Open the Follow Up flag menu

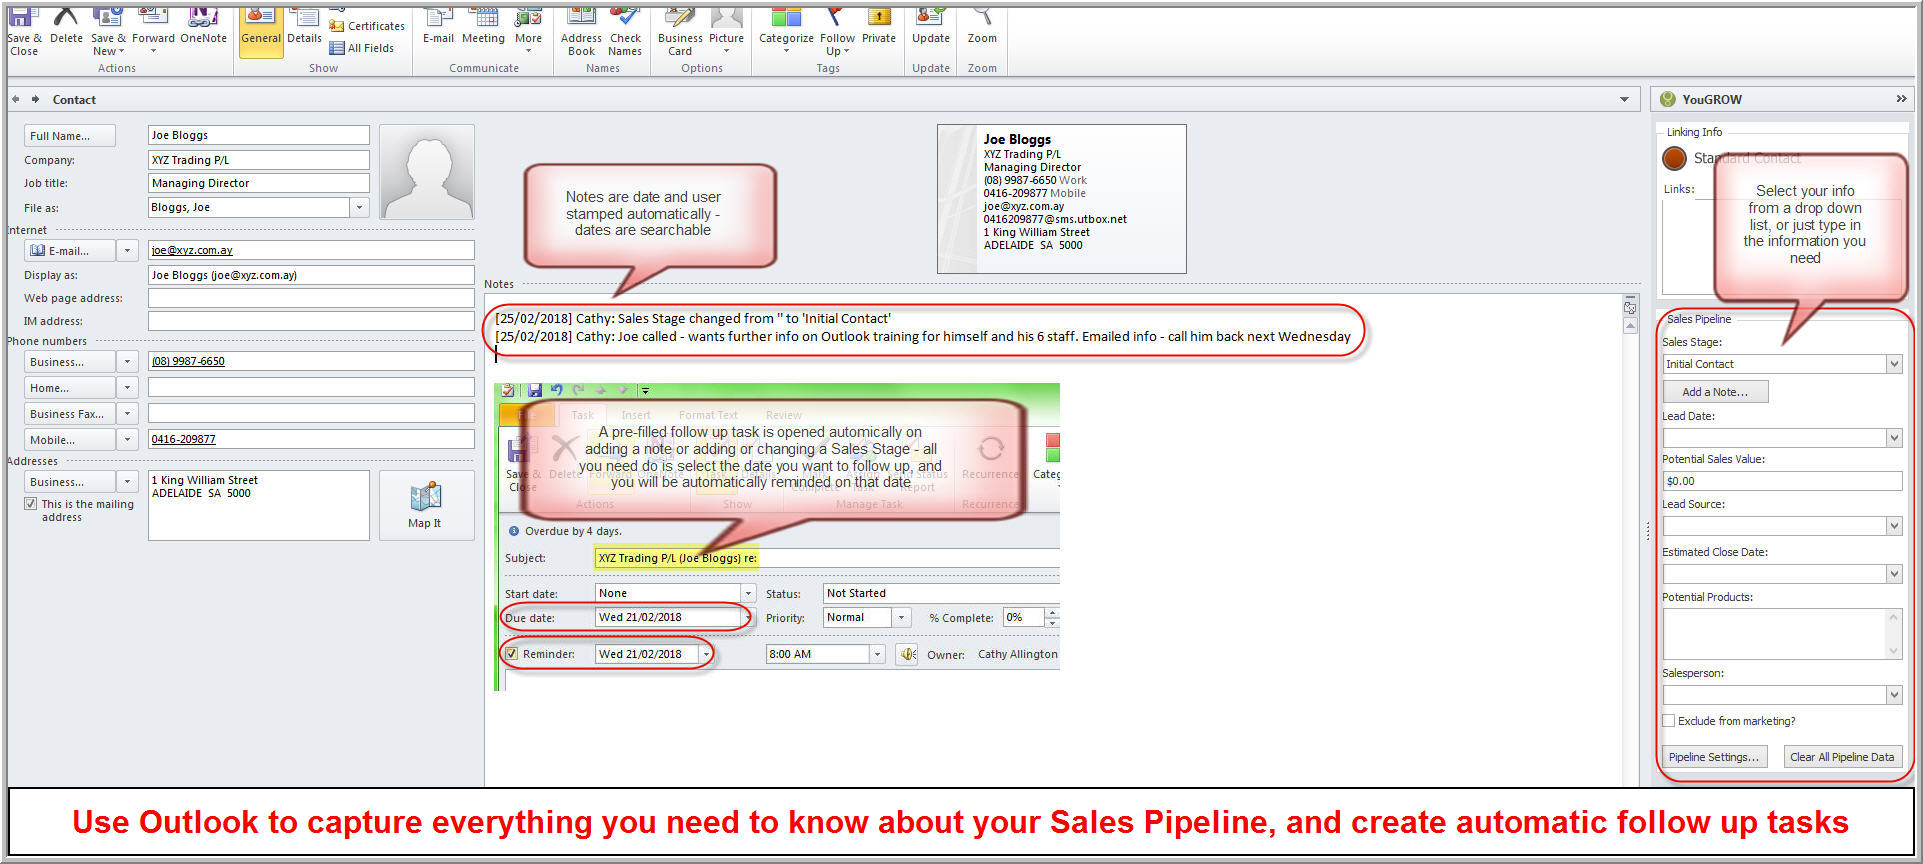pos(837,32)
